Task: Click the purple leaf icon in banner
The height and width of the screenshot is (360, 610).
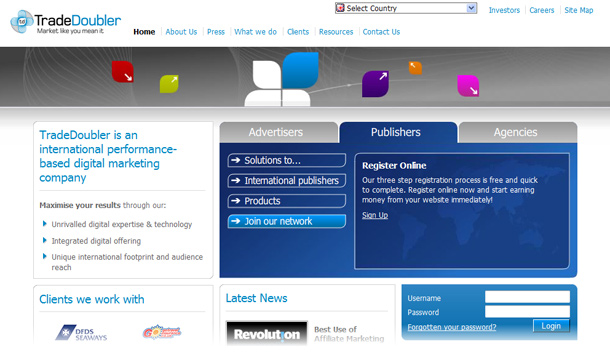Action: [x=375, y=84]
